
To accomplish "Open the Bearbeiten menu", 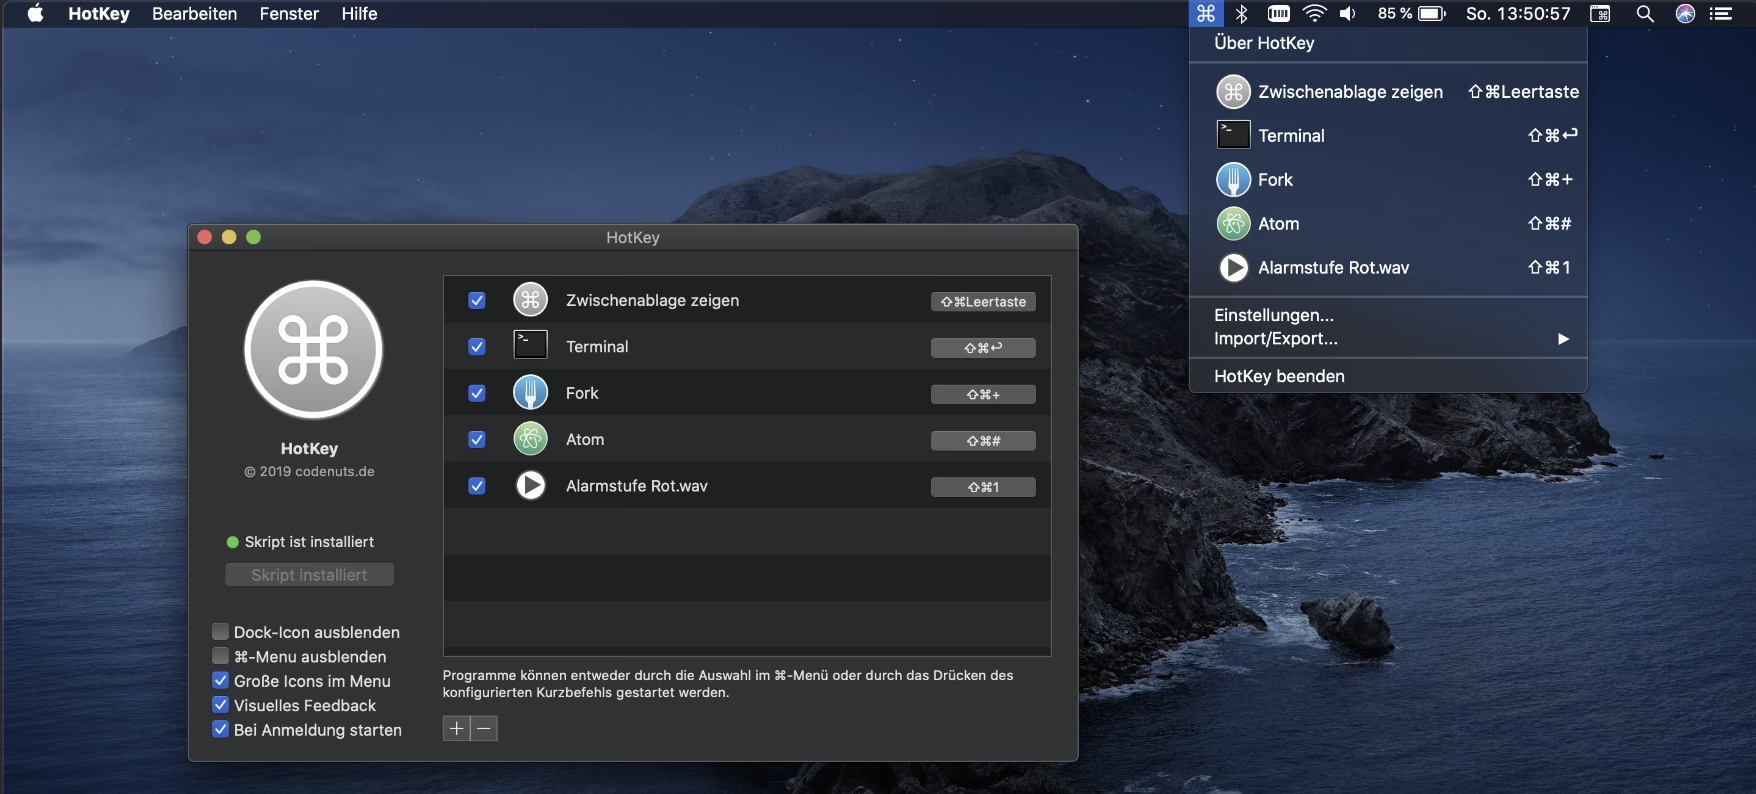I will [x=195, y=14].
